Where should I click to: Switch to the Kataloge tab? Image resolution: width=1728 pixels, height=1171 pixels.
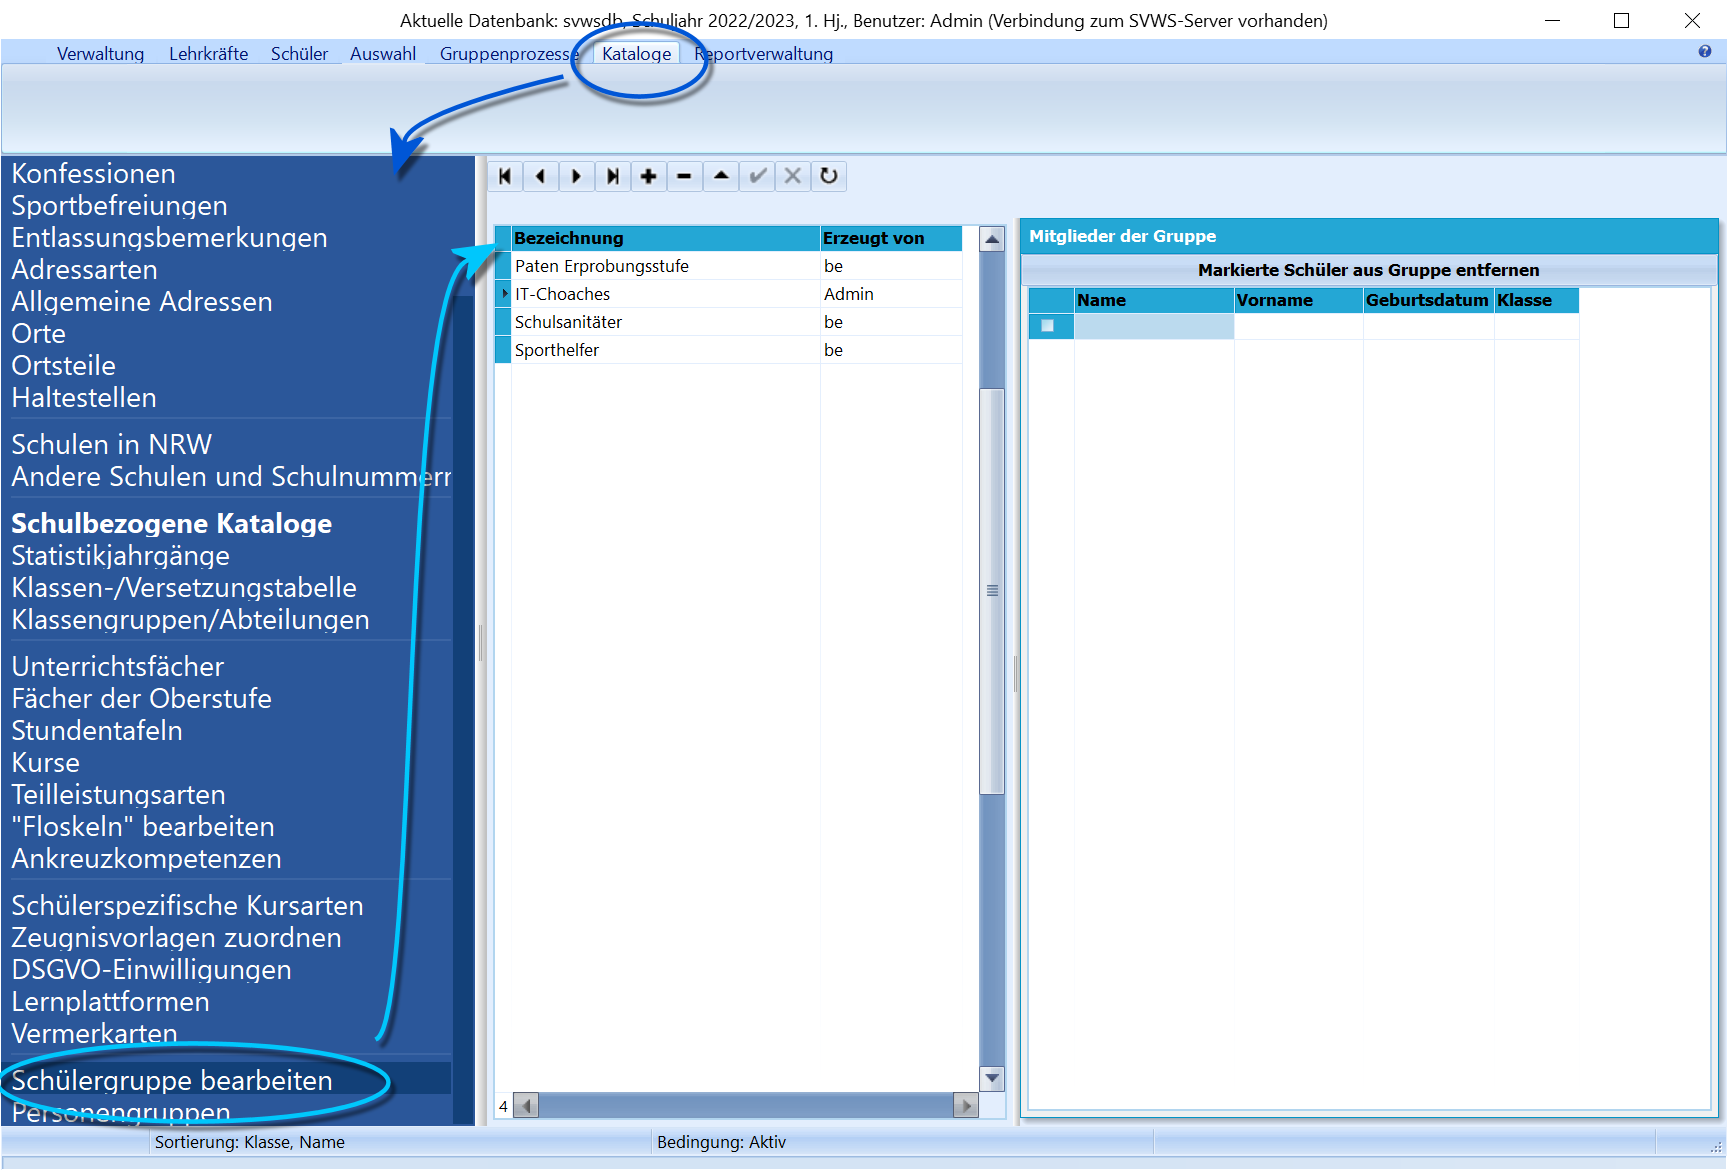click(x=637, y=54)
